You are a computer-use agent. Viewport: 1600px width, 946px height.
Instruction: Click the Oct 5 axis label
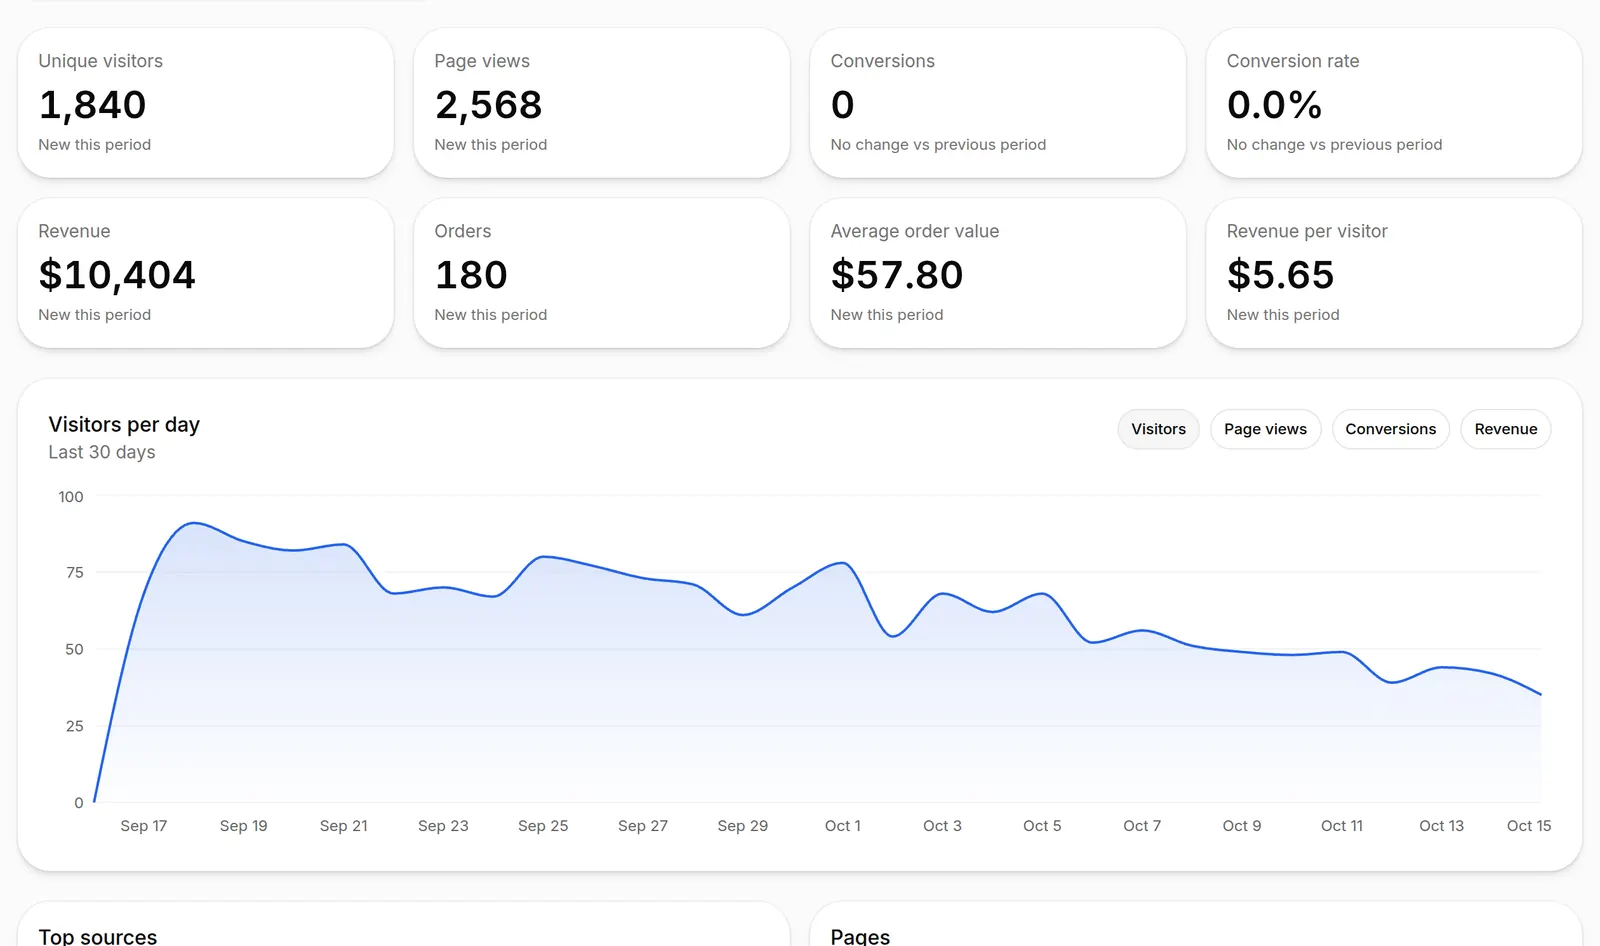pyautogui.click(x=1042, y=826)
